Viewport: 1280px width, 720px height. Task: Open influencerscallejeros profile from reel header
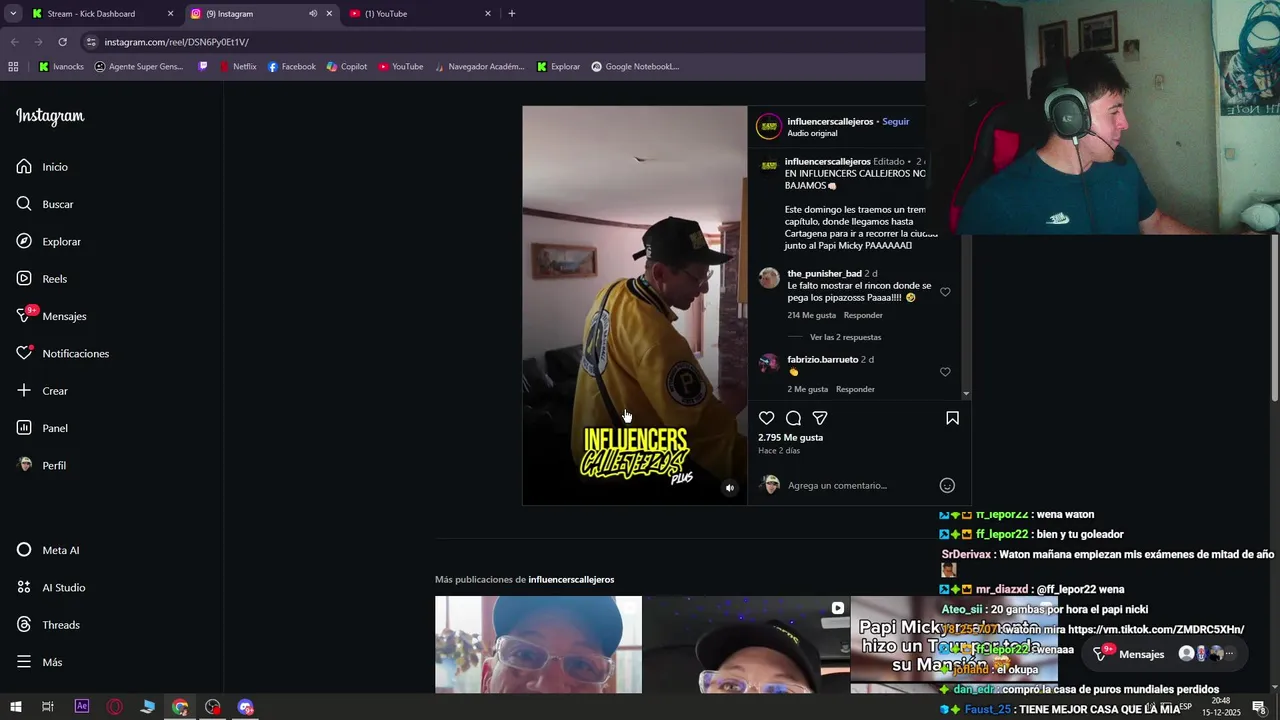[x=830, y=121]
